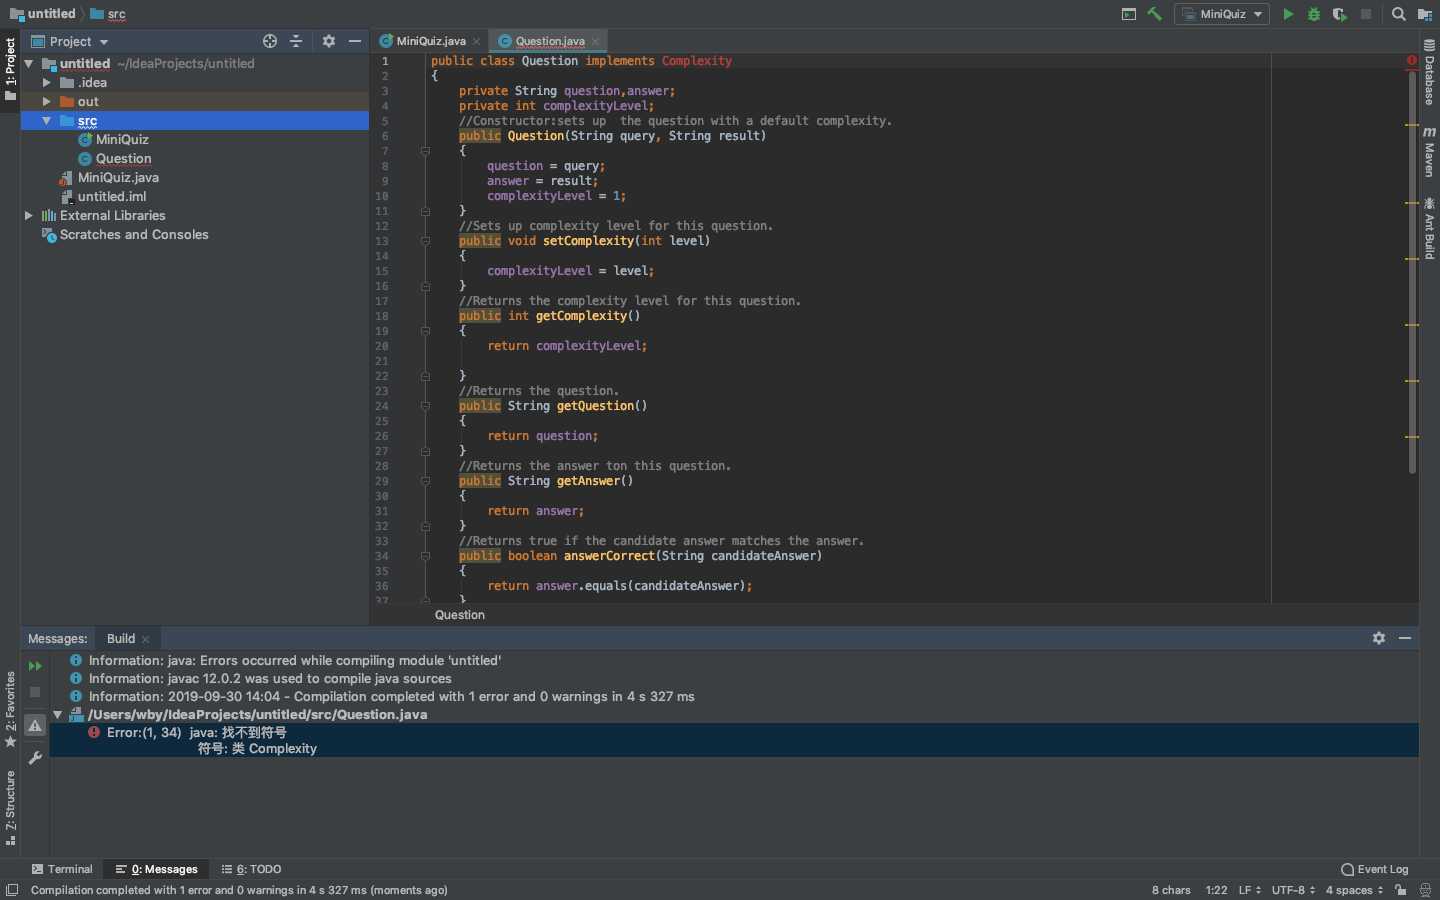
Task: Start debugging with the bug icon
Action: [x=1314, y=14]
